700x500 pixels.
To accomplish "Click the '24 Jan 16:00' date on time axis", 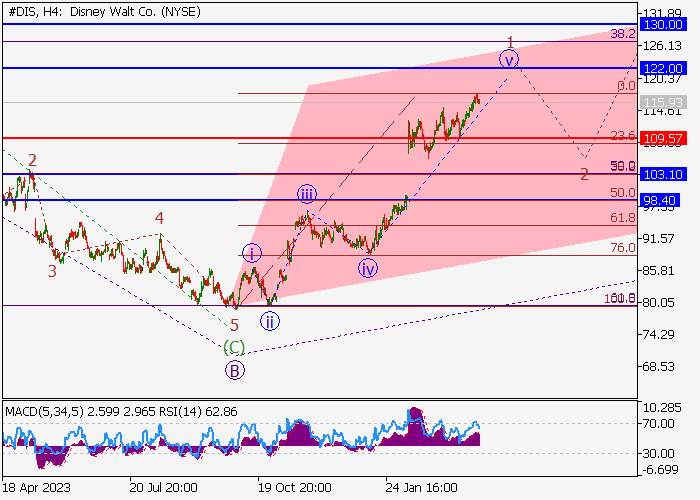I will click(421, 487).
